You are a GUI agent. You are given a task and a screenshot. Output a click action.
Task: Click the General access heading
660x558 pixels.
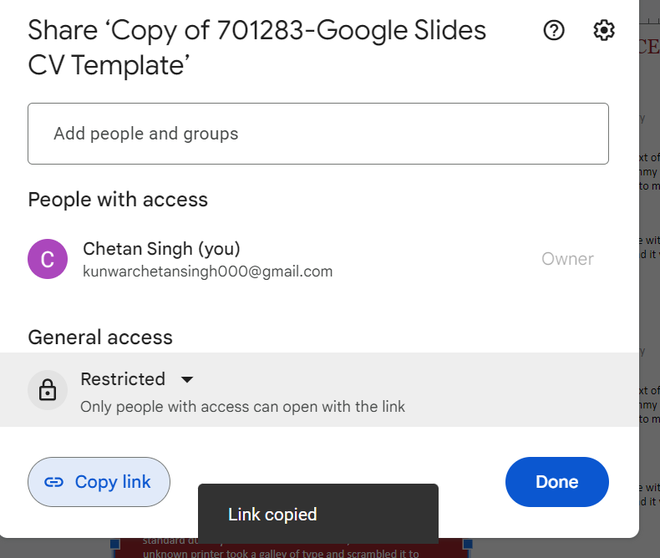(100, 337)
